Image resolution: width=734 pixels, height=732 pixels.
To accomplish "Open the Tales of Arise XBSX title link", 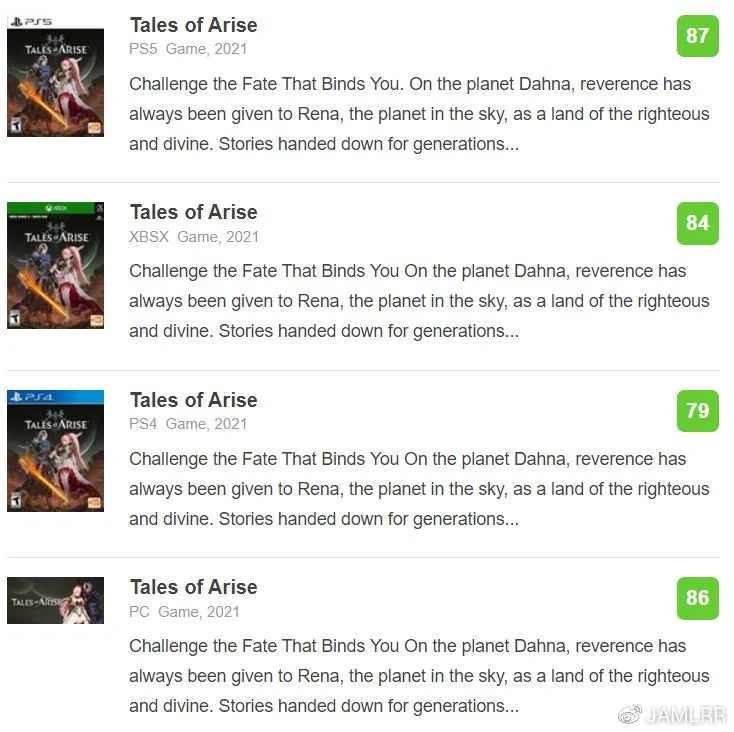I will coord(193,212).
